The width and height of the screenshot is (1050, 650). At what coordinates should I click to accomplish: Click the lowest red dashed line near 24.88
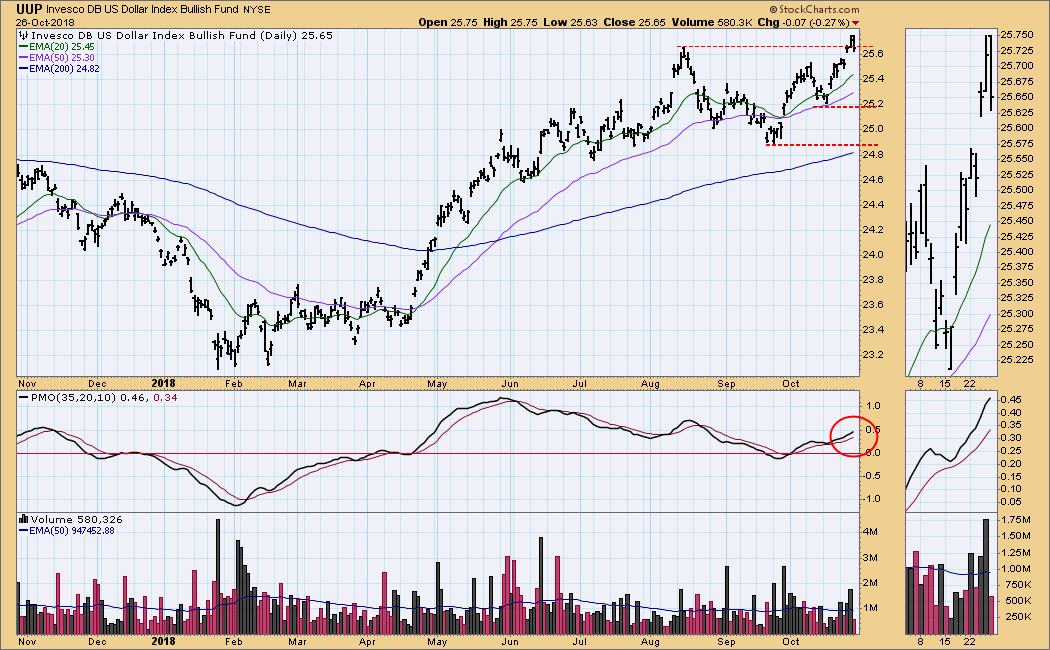(808, 145)
